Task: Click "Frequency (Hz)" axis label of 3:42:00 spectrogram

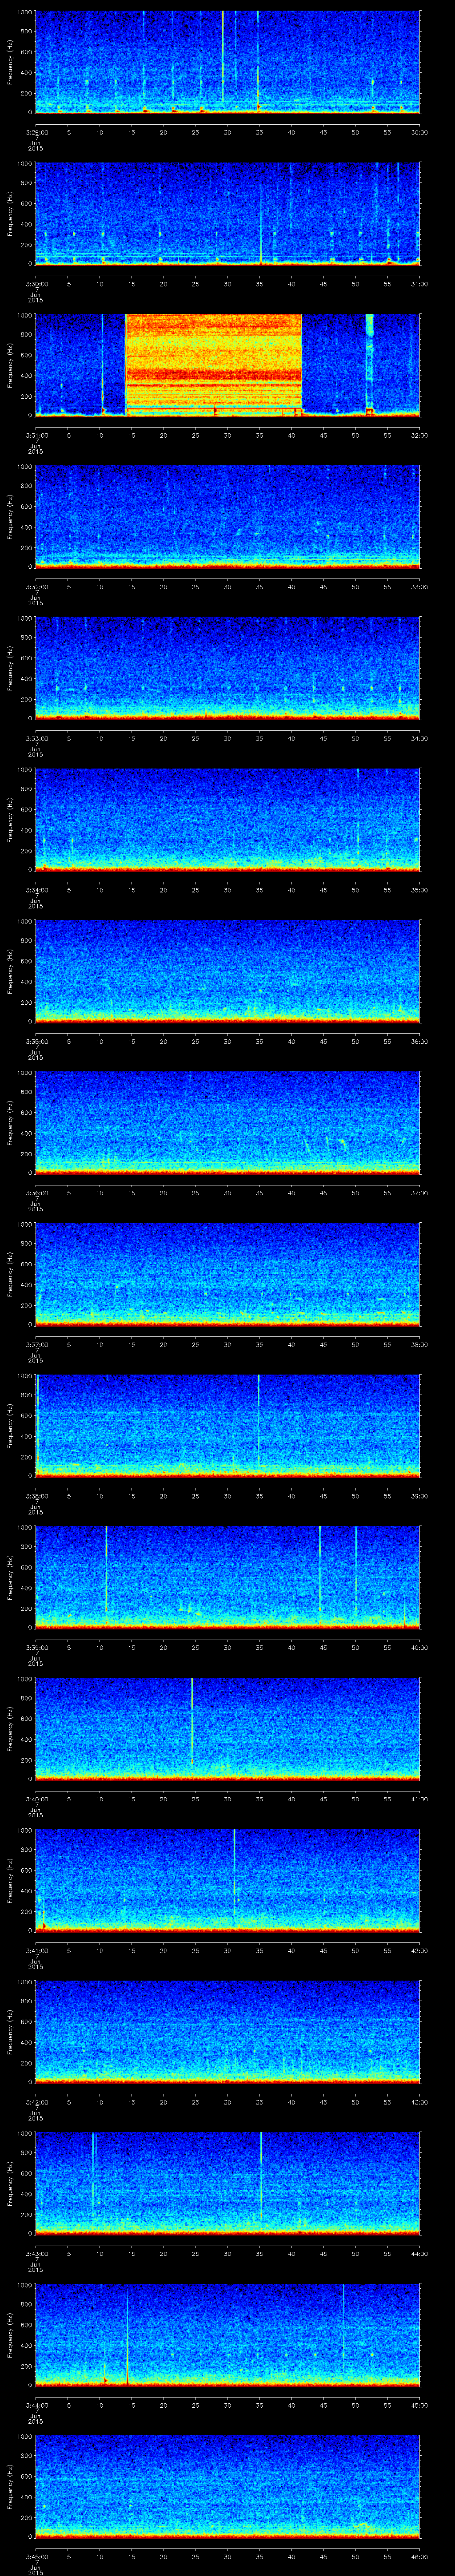Action: coord(11,2032)
